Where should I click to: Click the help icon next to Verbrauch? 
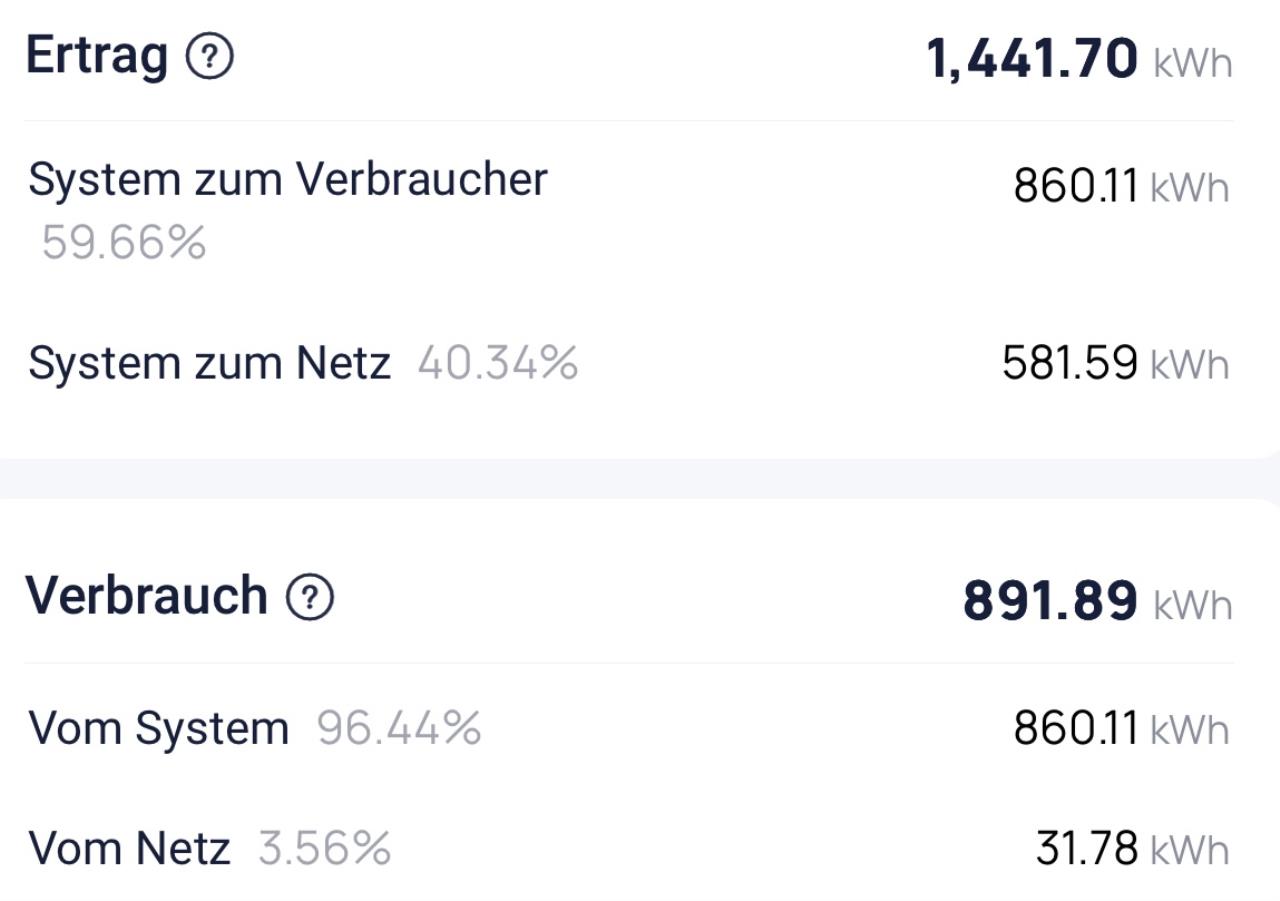point(310,598)
